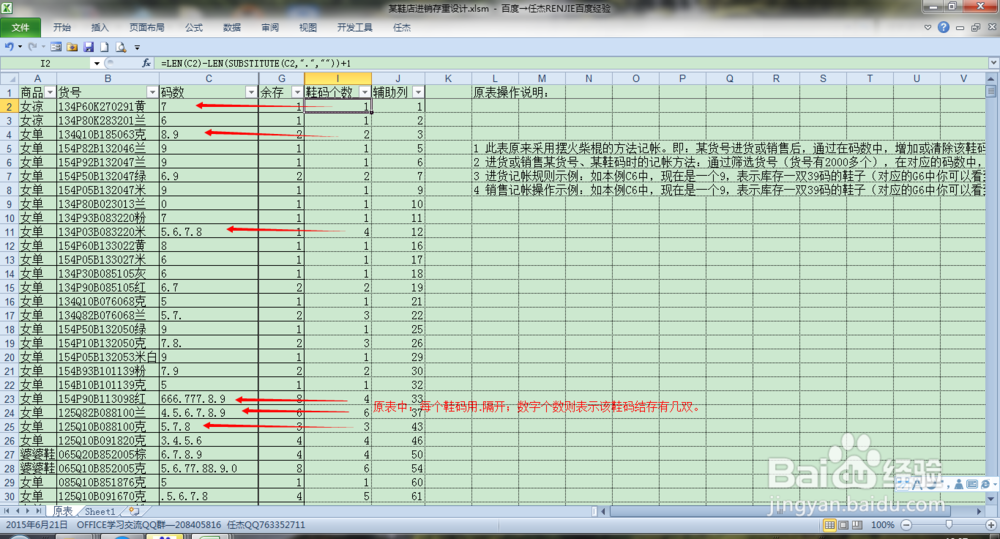Open filter dropdown for 商品 column
This screenshot has width=1000, height=539.
[x=50, y=92]
